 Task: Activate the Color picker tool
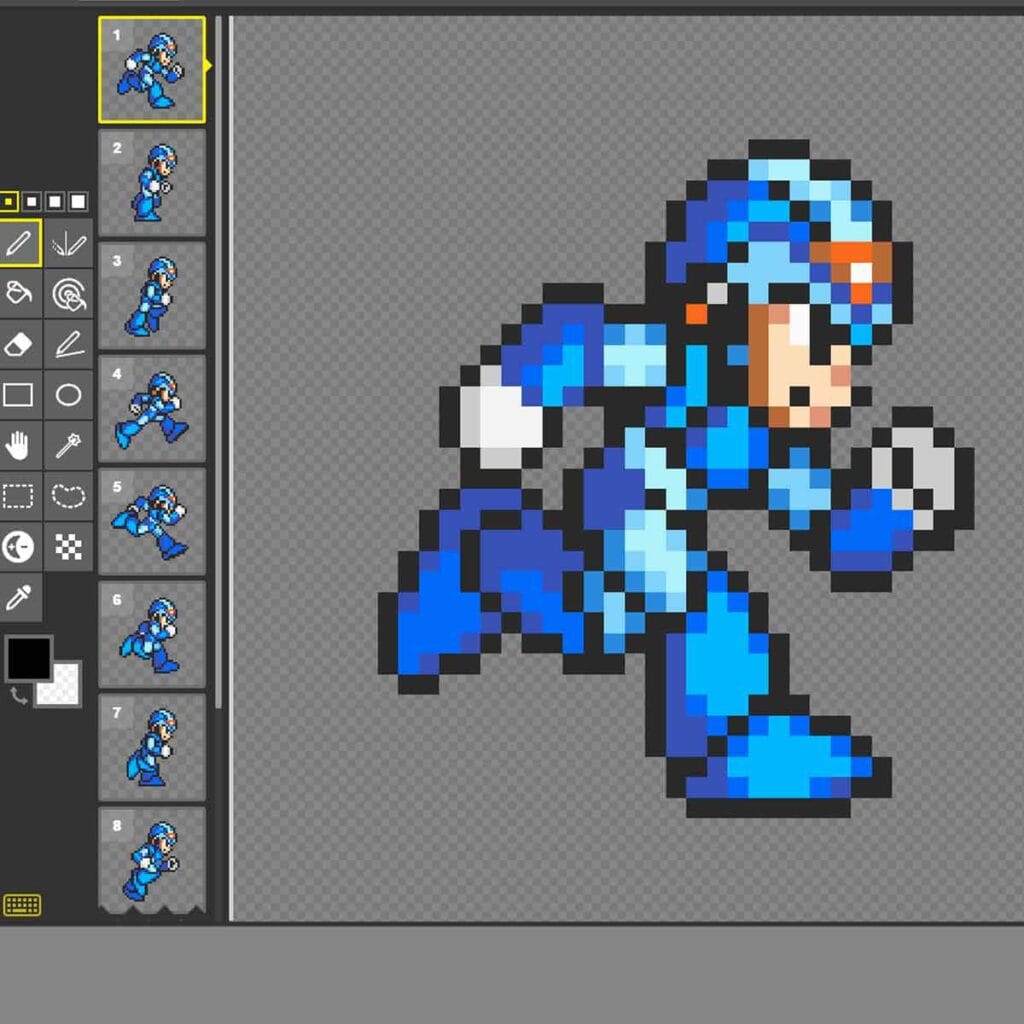tap(22, 596)
